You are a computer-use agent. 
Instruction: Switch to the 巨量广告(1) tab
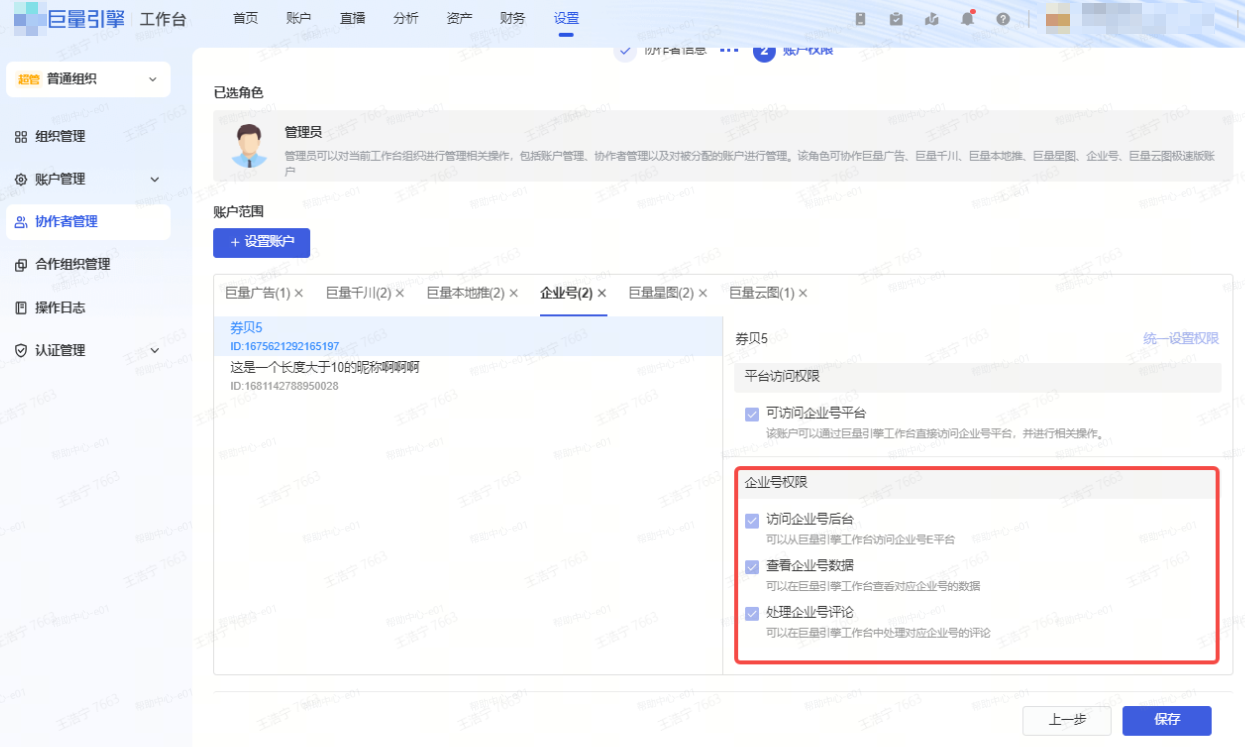click(257, 294)
